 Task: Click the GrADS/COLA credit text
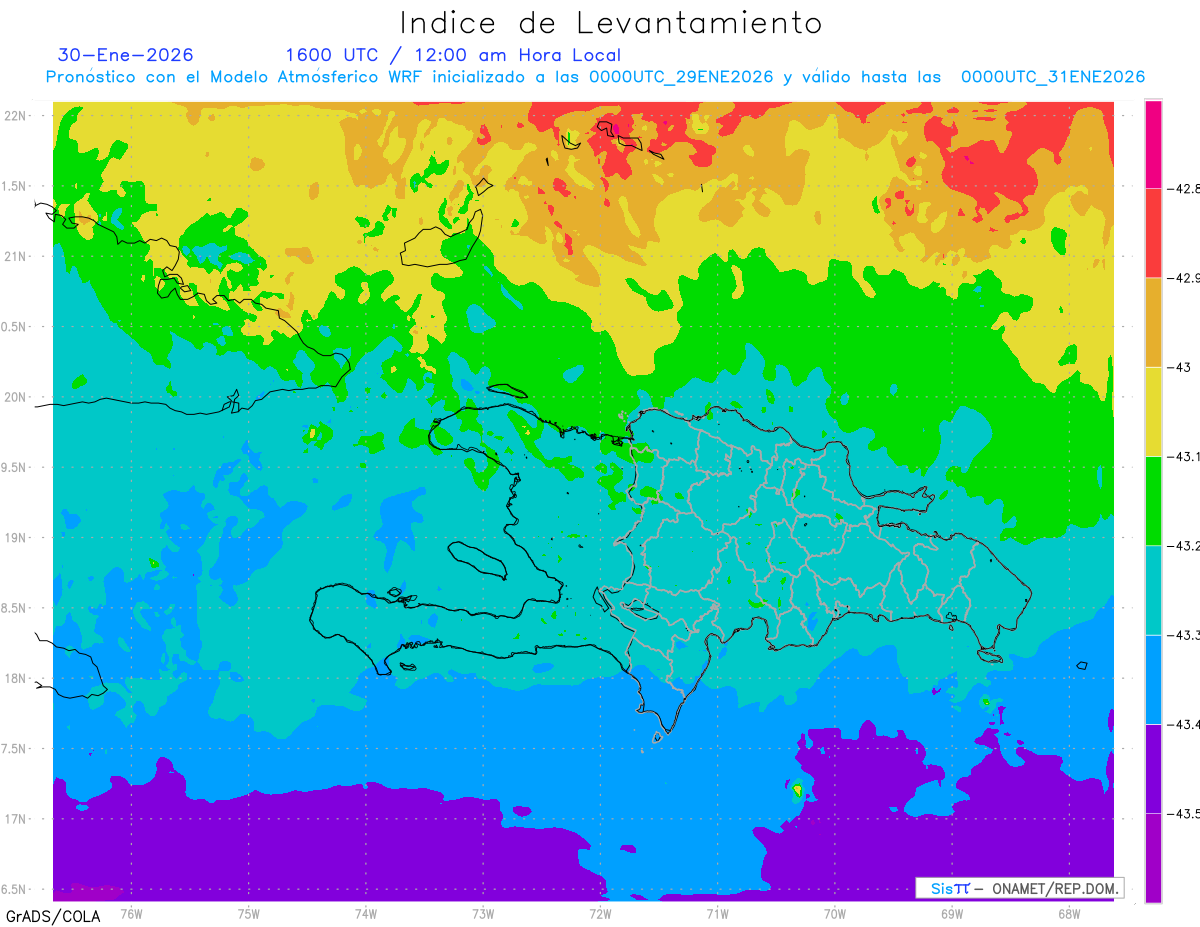[x=53, y=916]
